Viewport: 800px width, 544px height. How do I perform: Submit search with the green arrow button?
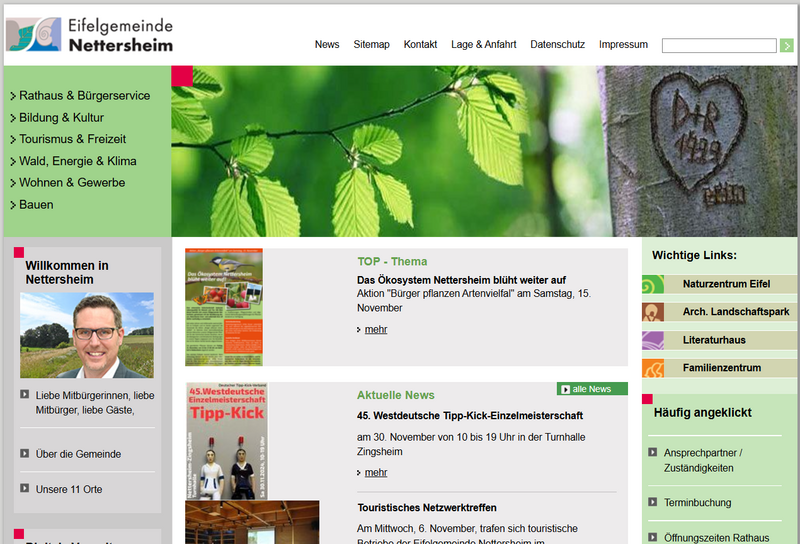tap(786, 45)
